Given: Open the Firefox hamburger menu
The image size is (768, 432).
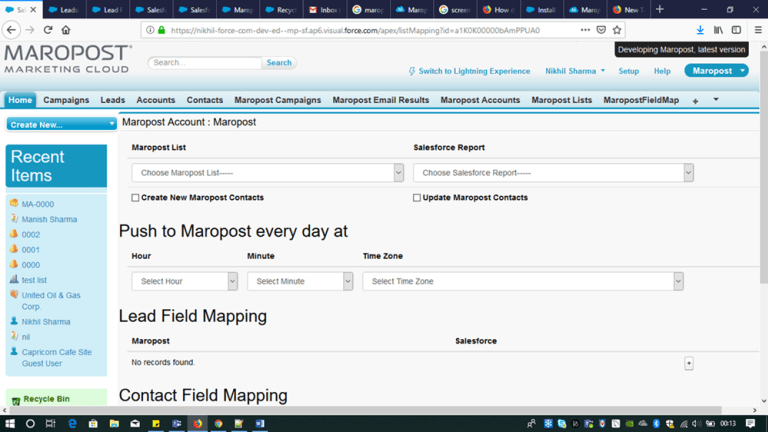Looking at the screenshot, I should click(x=758, y=30).
